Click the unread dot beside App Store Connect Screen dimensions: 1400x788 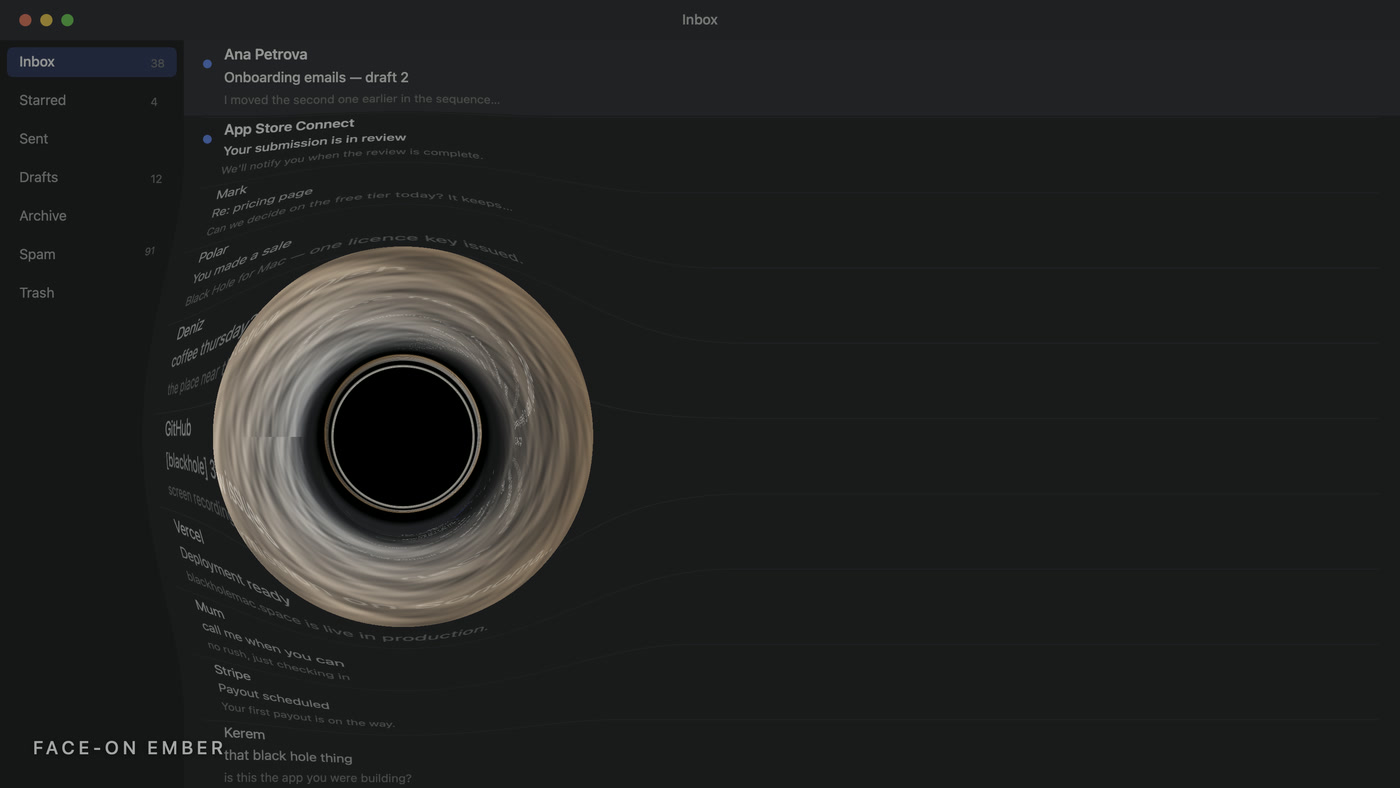pos(207,139)
